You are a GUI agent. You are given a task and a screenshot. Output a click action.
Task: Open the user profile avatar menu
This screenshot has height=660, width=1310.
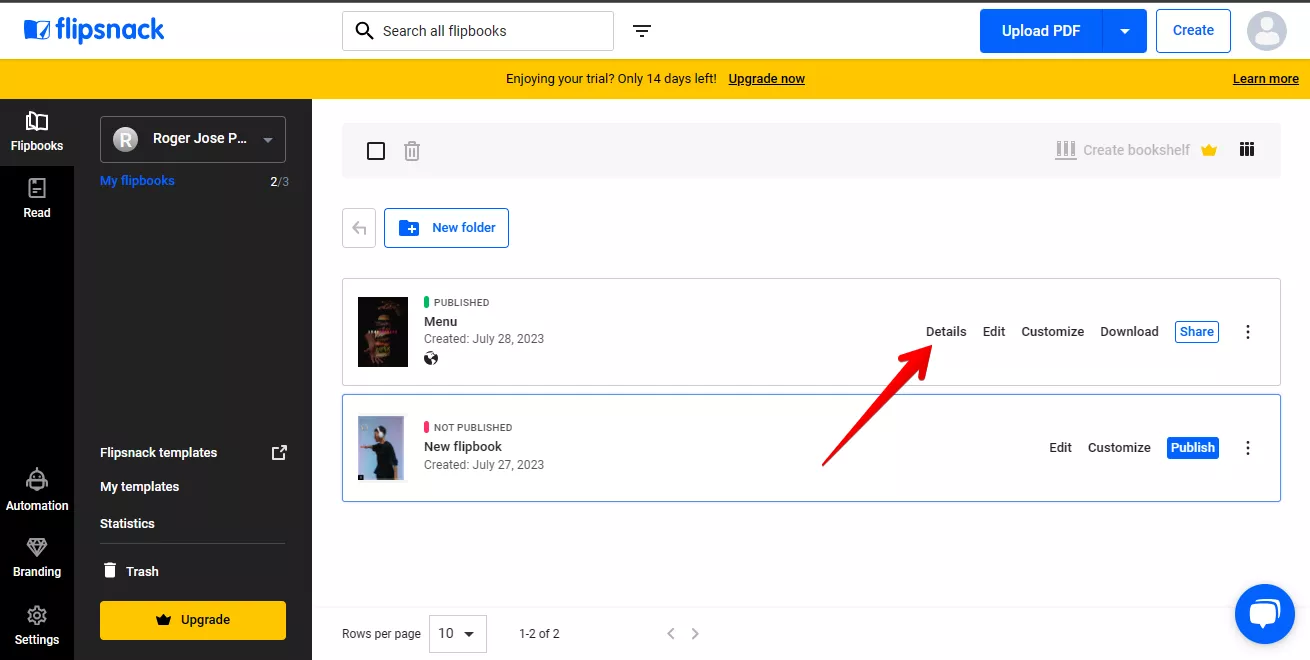(1266, 31)
